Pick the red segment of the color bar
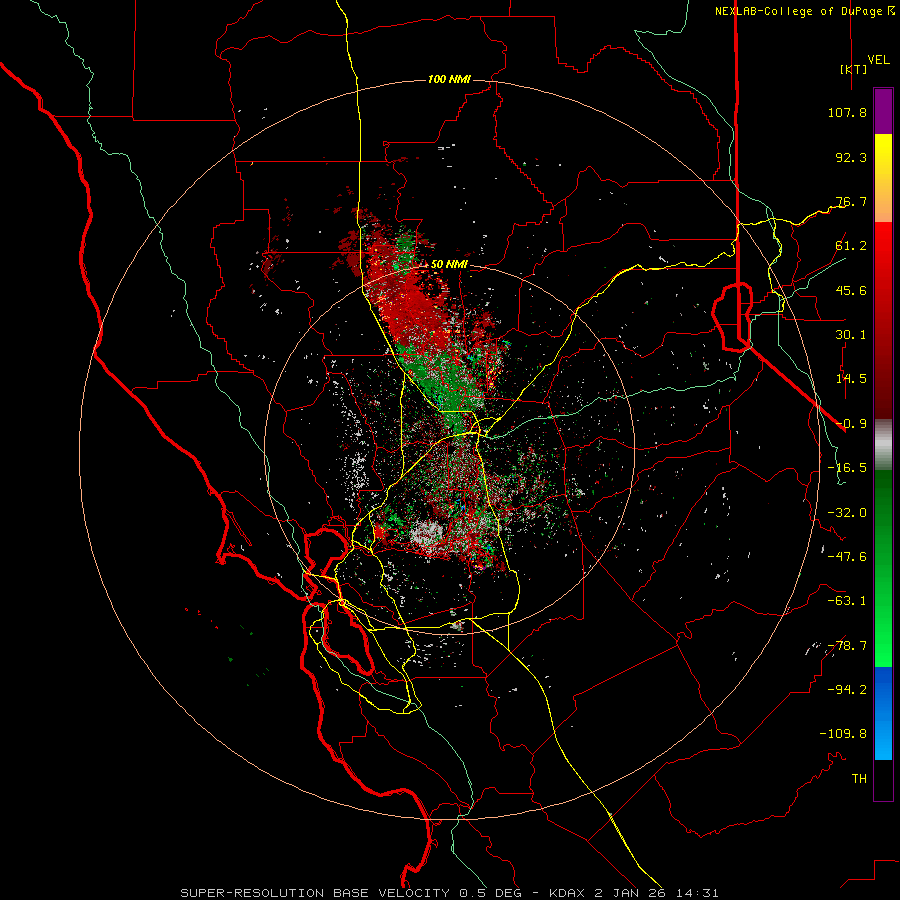The height and width of the screenshot is (900, 900). pyautogui.click(x=883, y=320)
